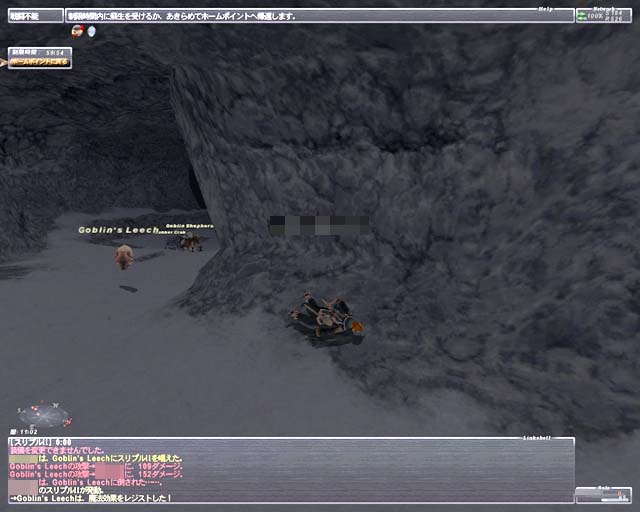Click the 戦闘不能 status box
The width and height of the screenshot is (640, 512).
(36, 16)
